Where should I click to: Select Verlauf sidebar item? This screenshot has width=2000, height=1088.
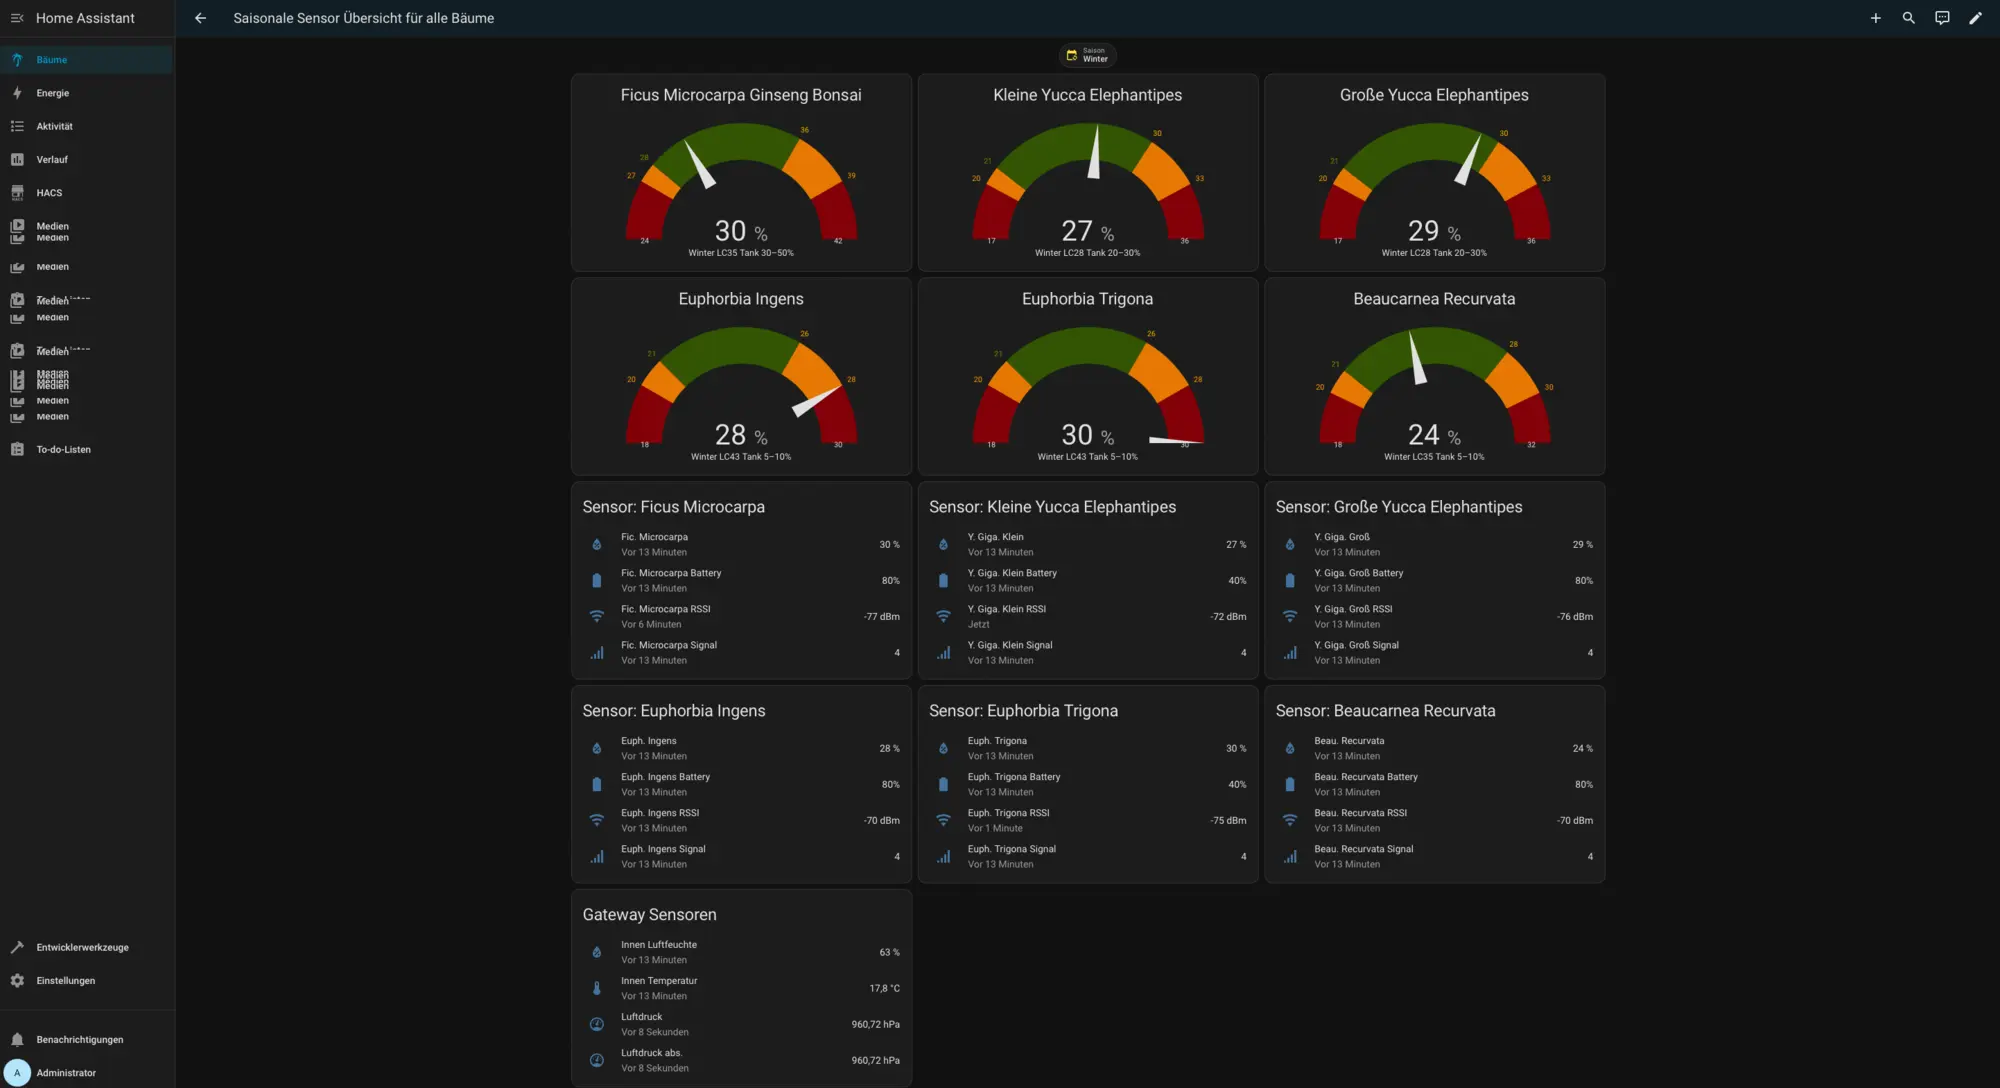click(52, 160)
